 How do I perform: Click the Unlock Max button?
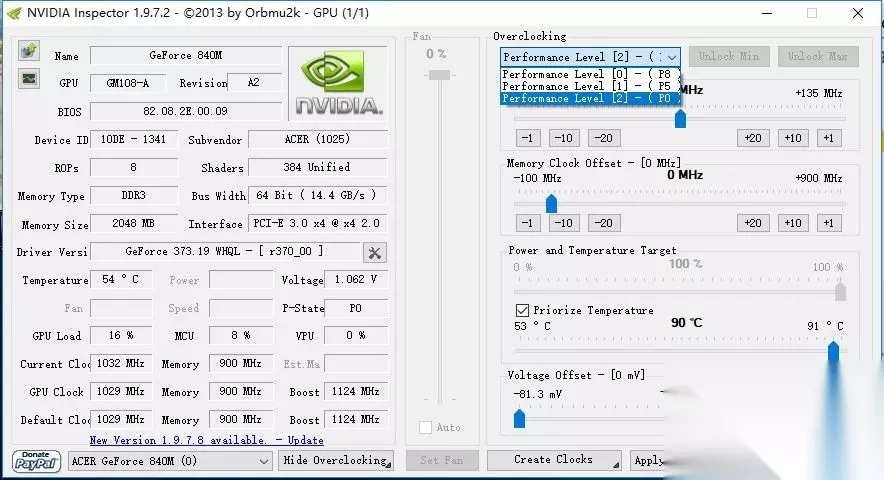[x=818, y=56]
